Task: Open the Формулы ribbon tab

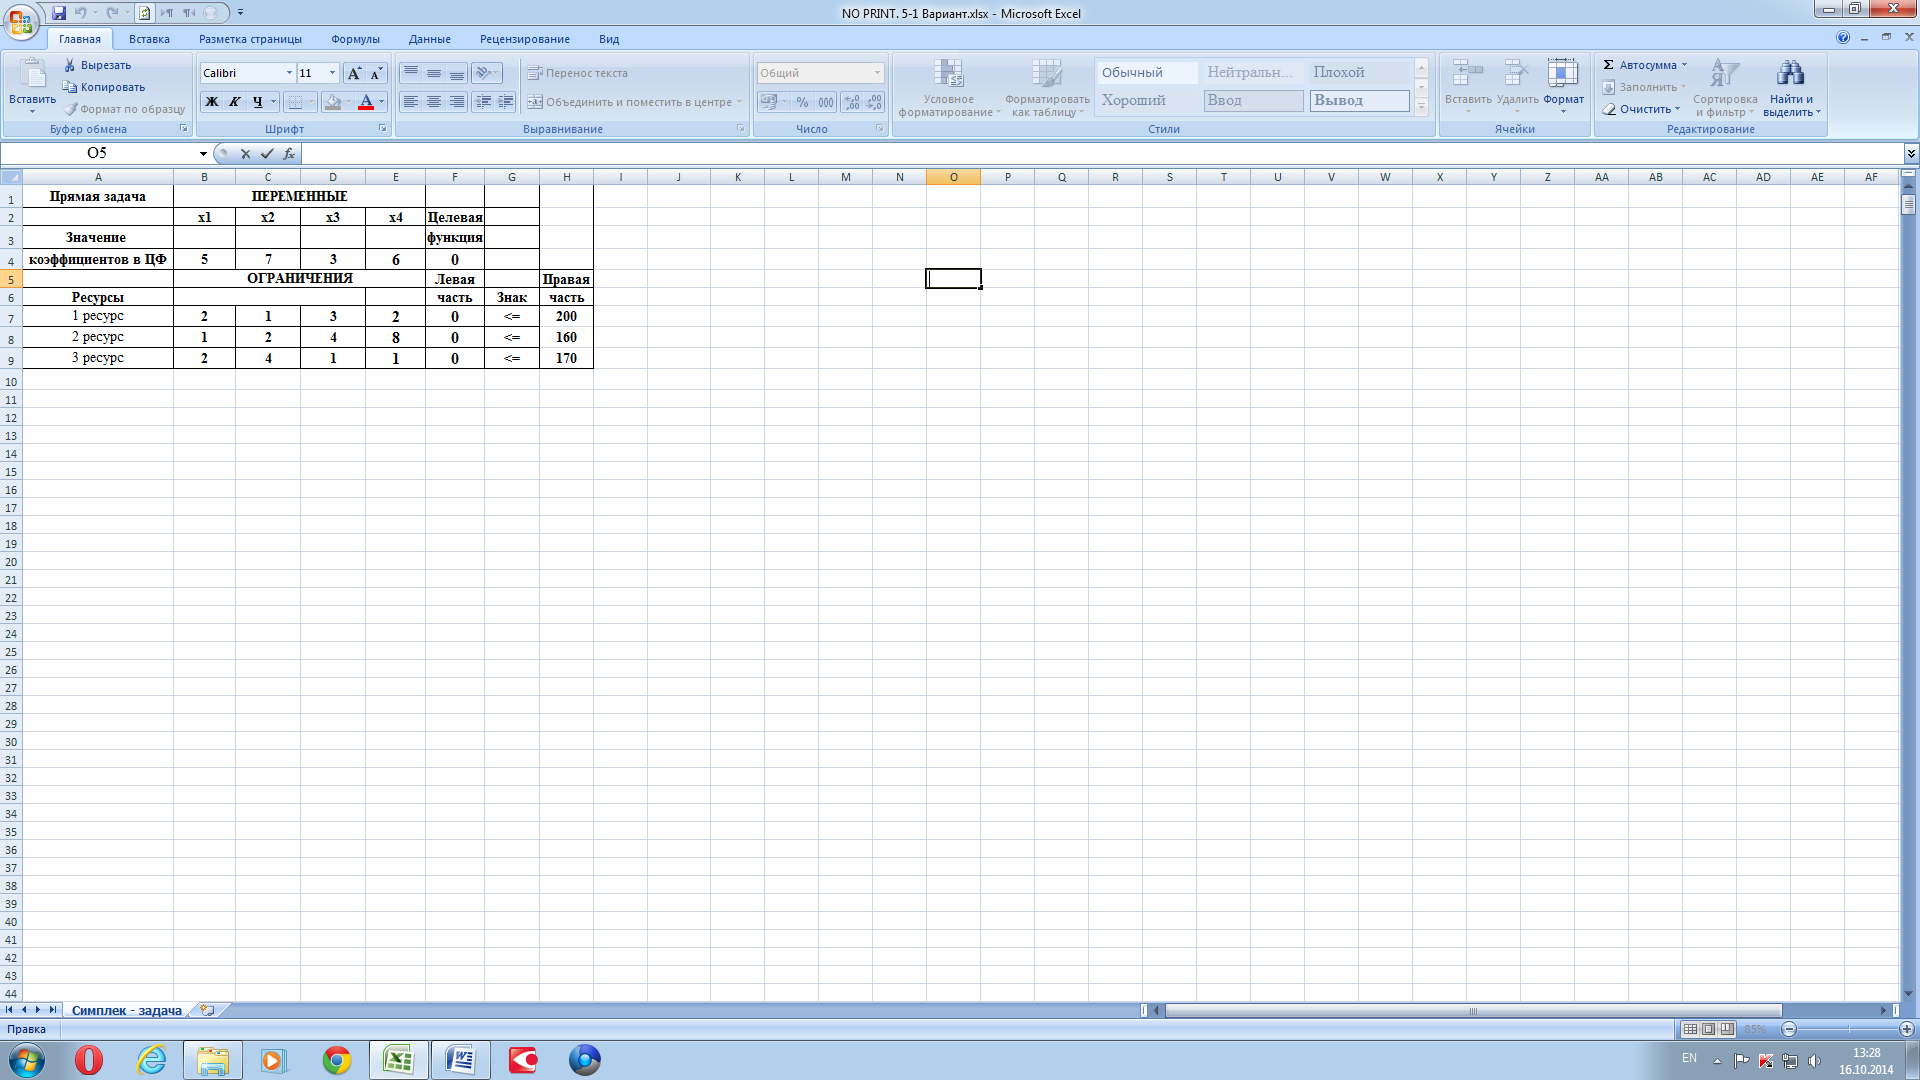Action: [x=355, y=39]
